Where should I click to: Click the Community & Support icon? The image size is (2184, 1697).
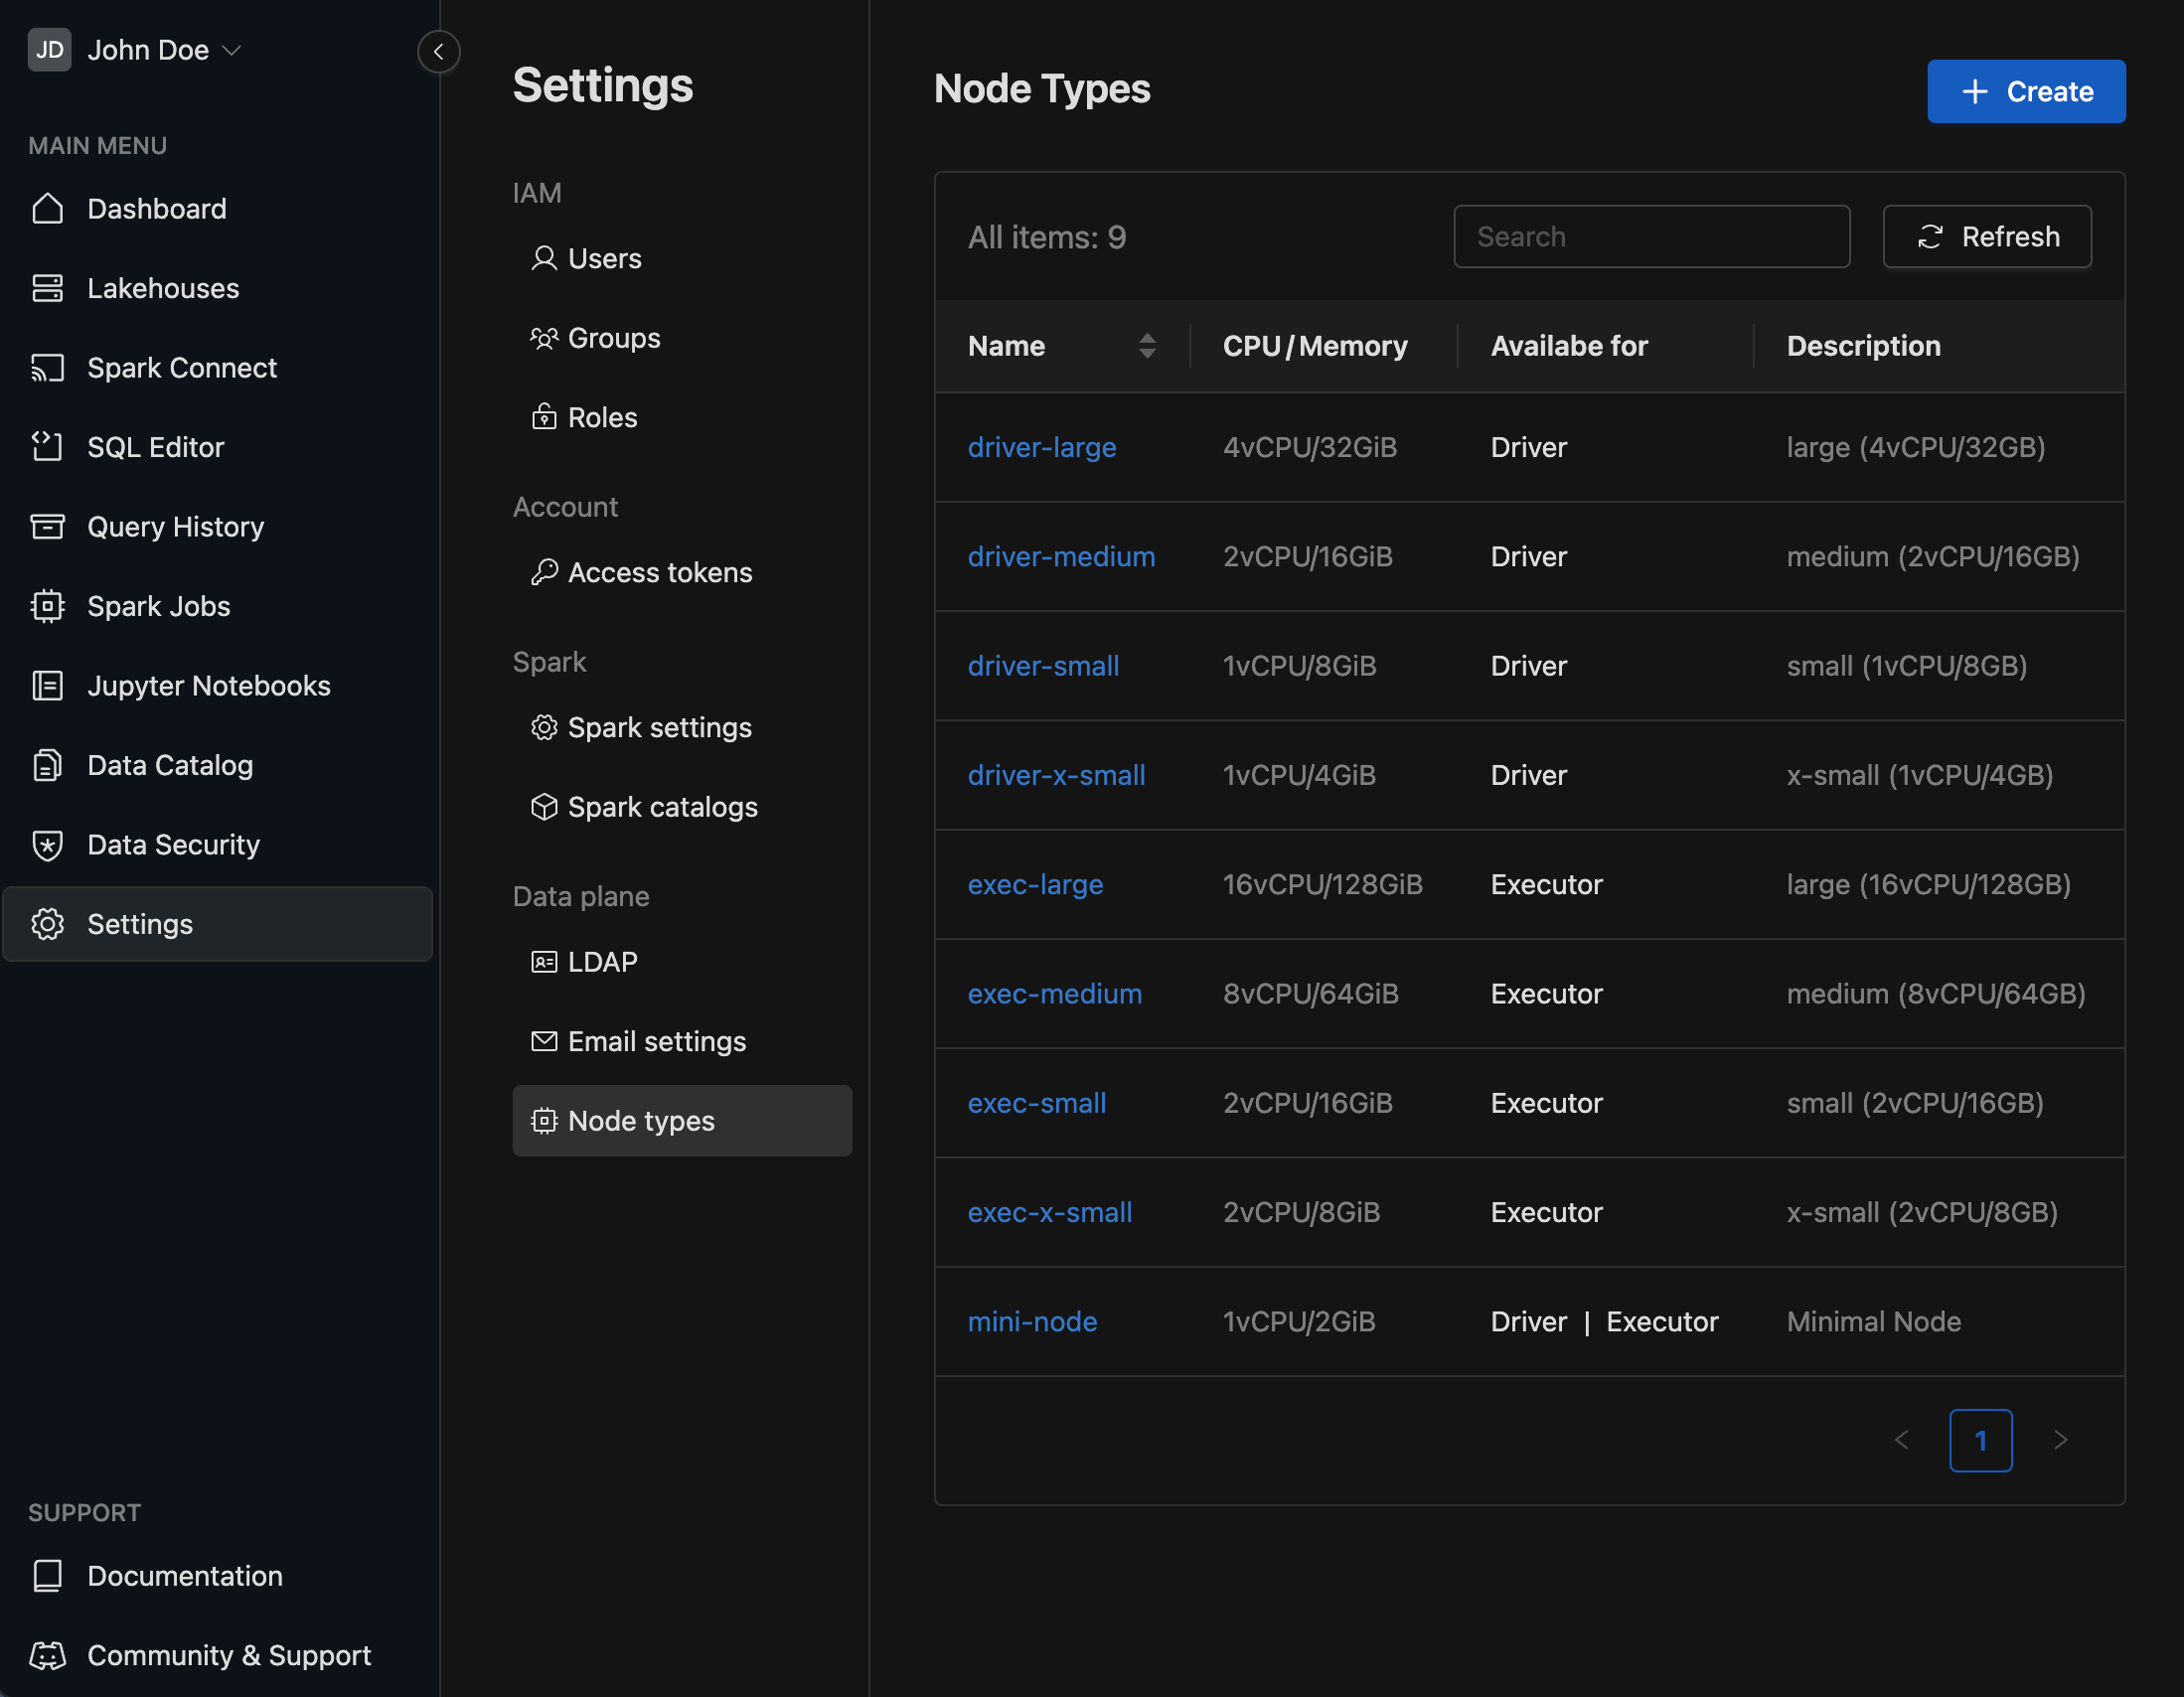(x=47, y=1655)
